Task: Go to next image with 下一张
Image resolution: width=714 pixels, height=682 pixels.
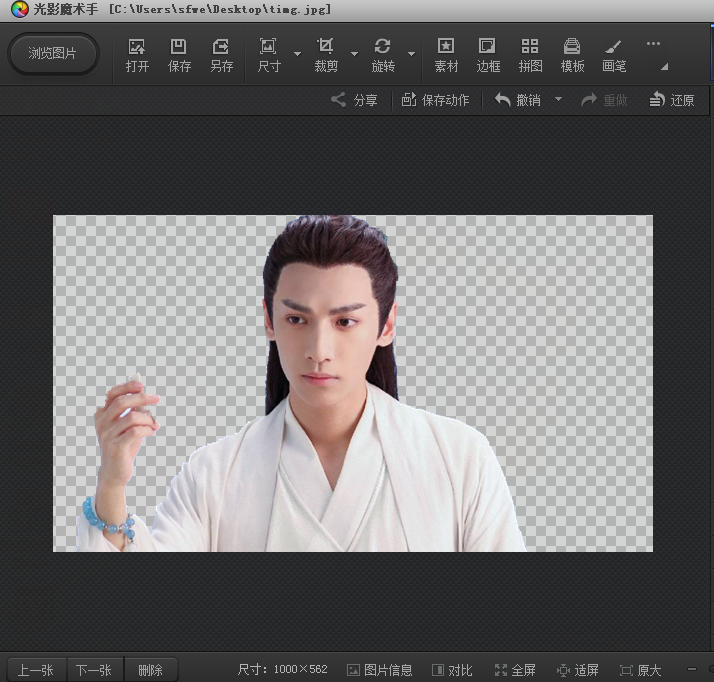Action: [x=93, y=670]
